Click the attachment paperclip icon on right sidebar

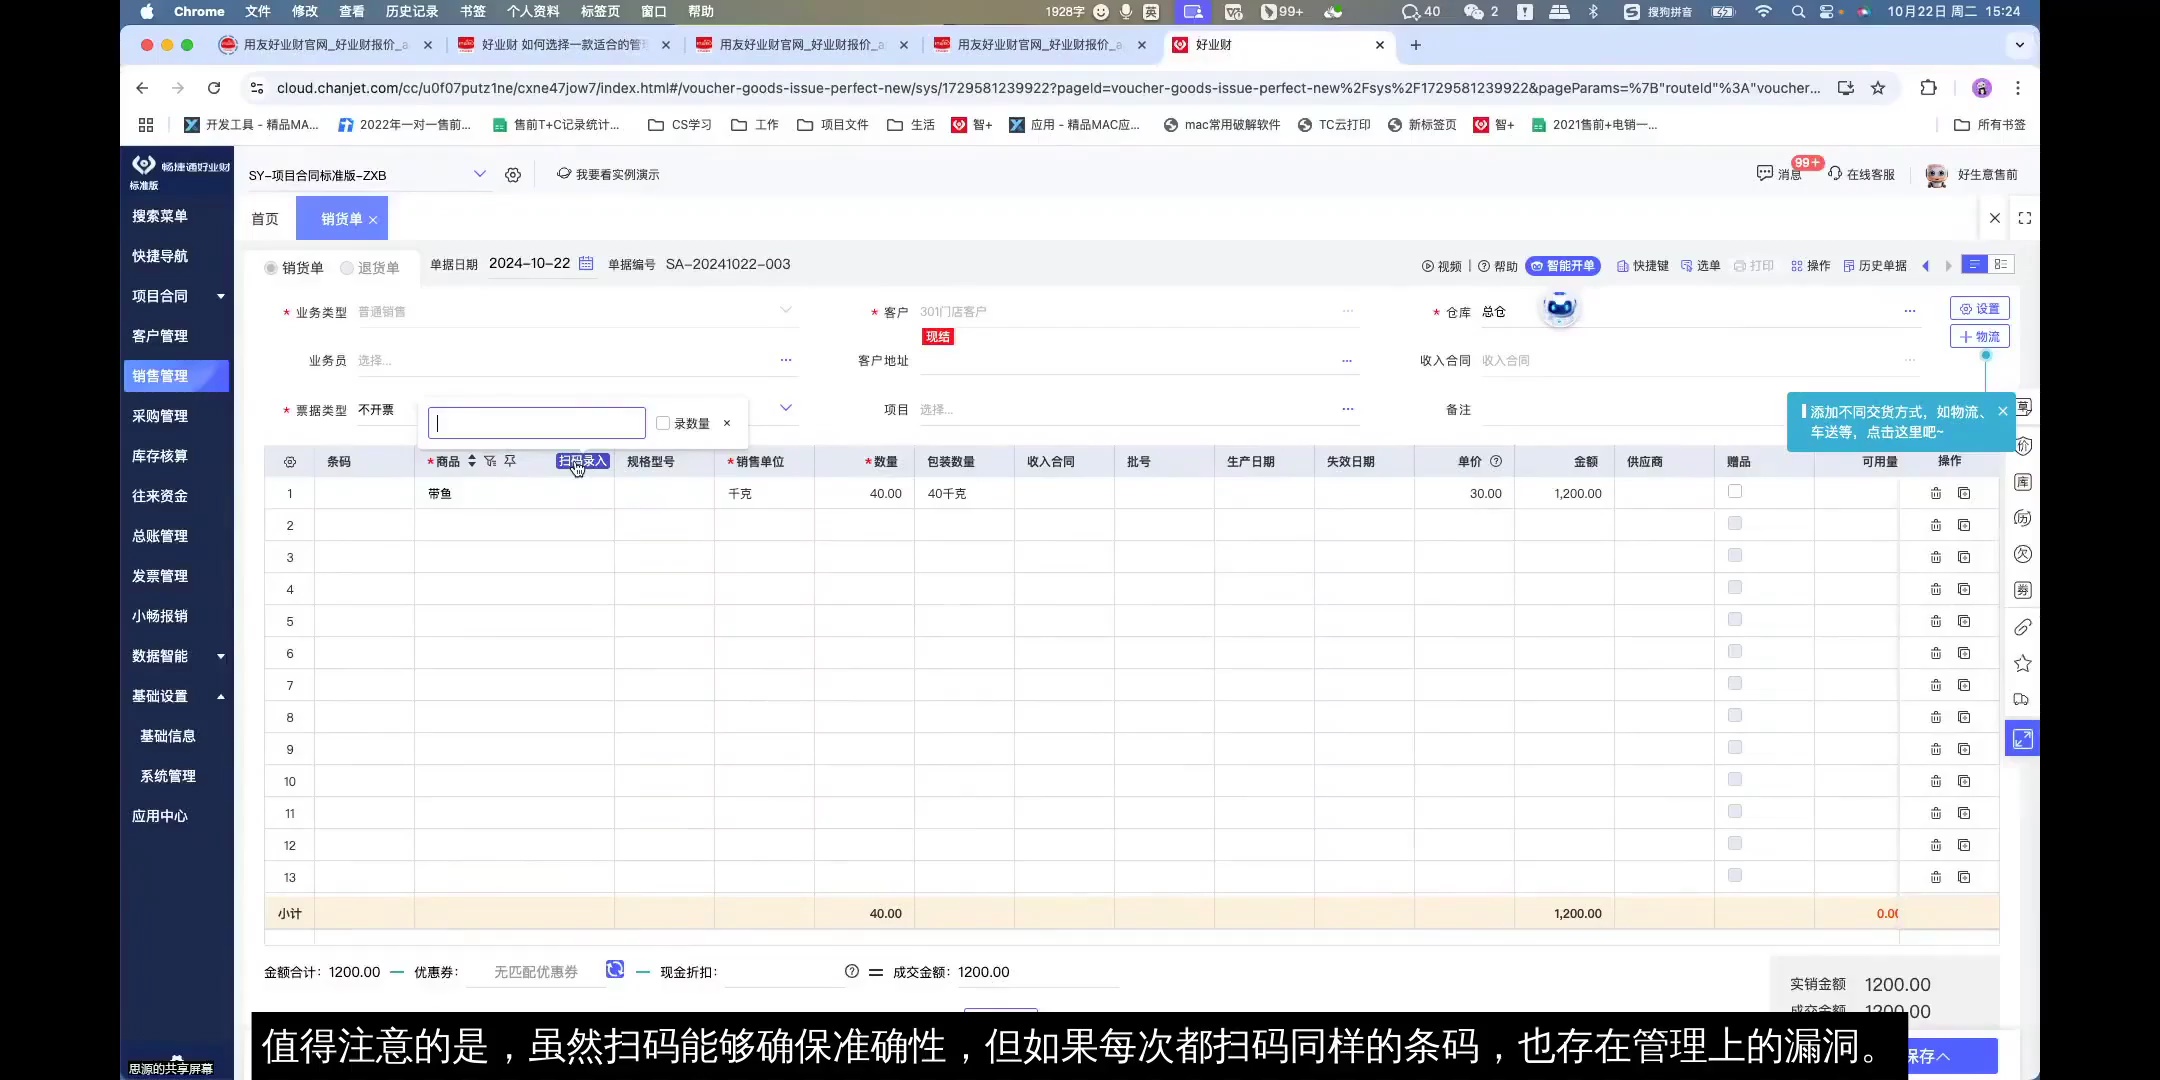2022,628
